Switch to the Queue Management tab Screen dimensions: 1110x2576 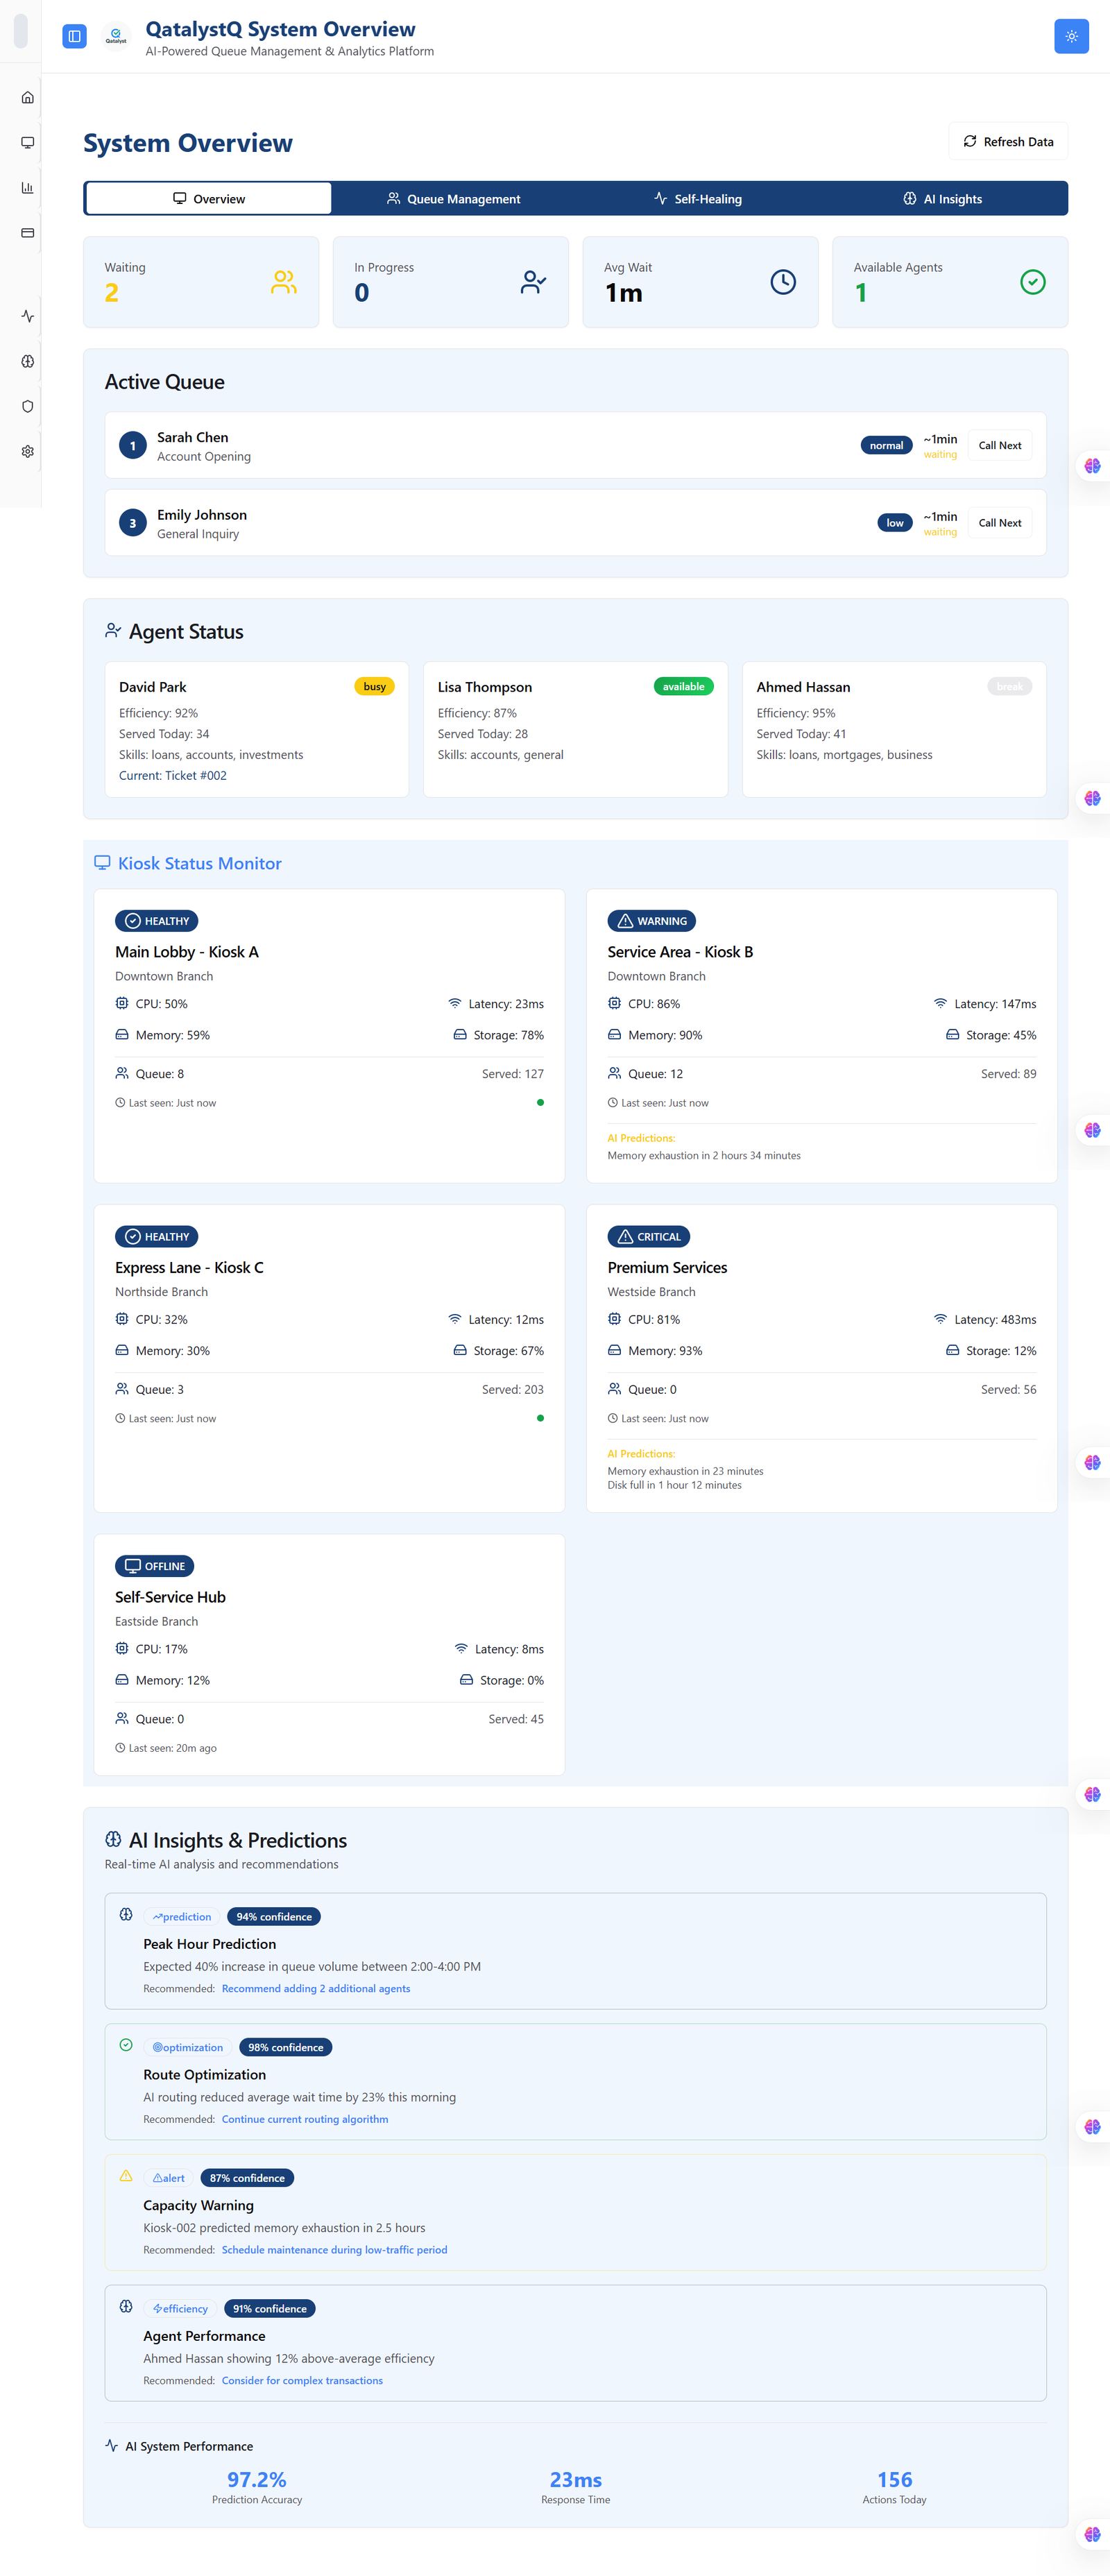click(x=453, y=198)
